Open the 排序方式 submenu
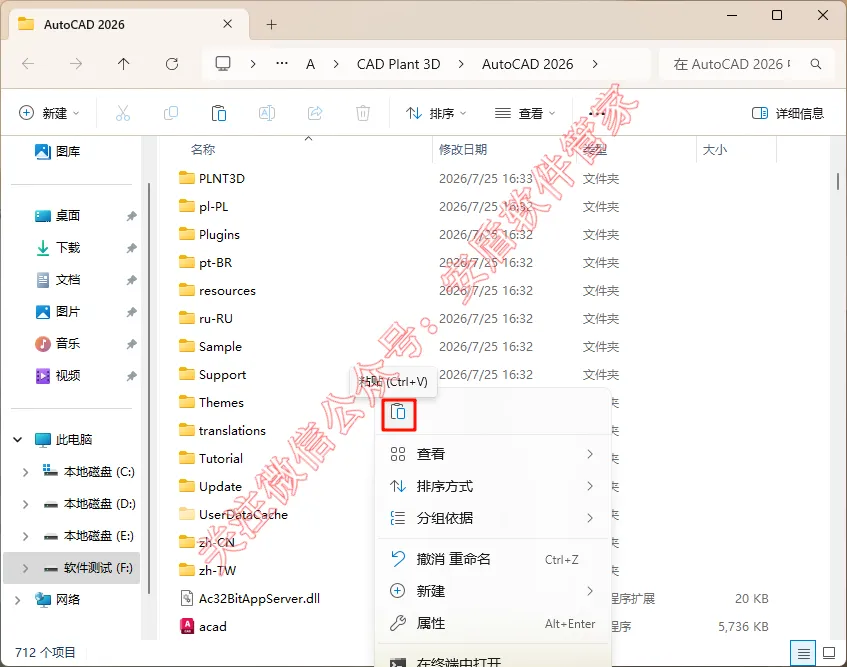 493,486
